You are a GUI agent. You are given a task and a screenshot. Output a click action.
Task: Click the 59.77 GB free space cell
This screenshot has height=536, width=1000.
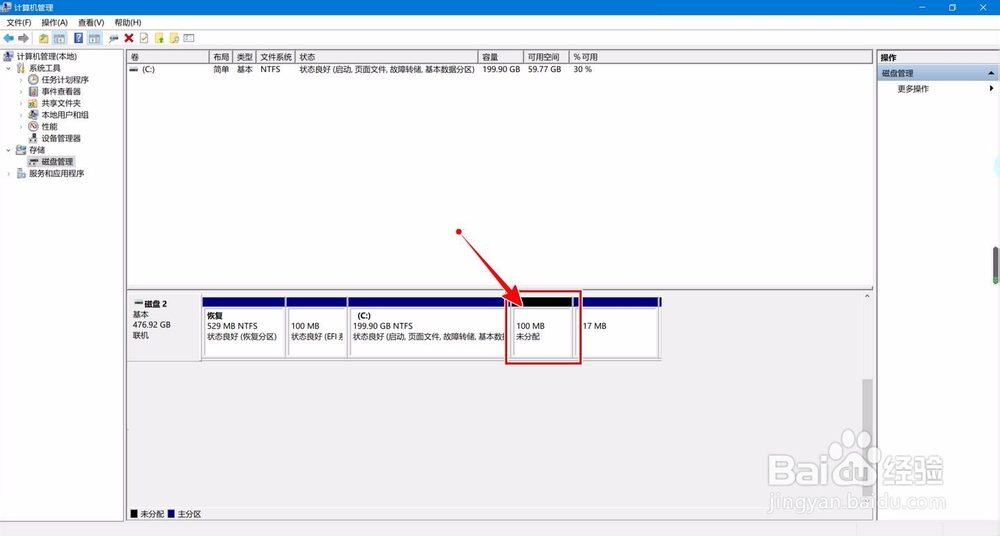coord(544,69)
